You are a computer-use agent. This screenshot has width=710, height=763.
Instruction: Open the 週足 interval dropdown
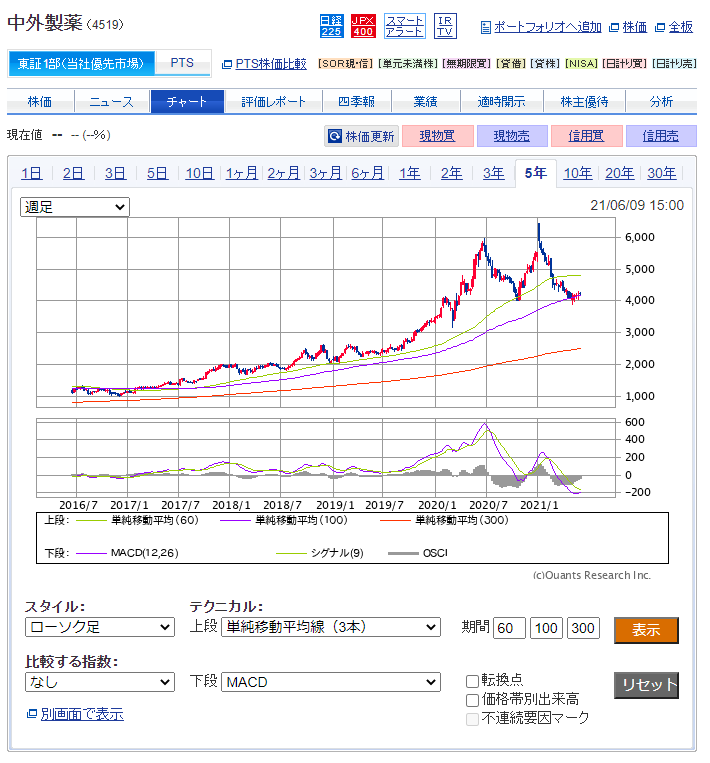tap(74, 207)
